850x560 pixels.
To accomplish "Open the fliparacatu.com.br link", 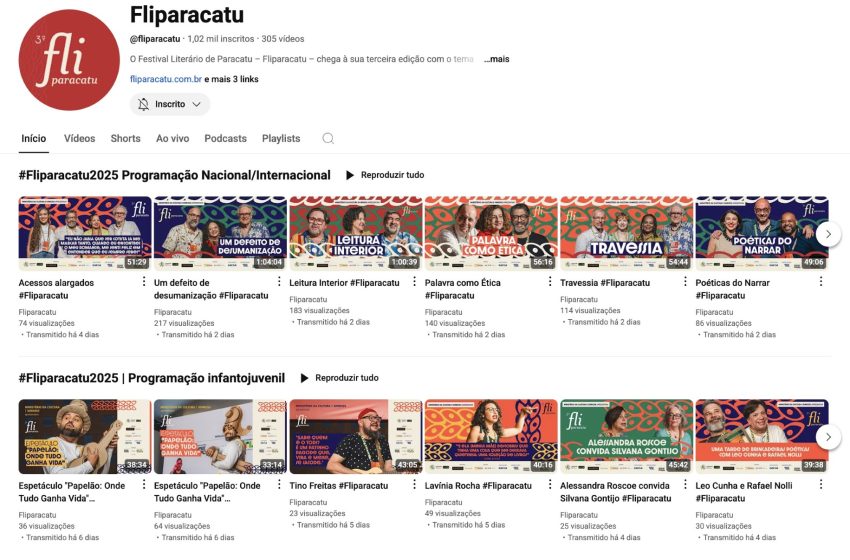I will click(166, 79).
